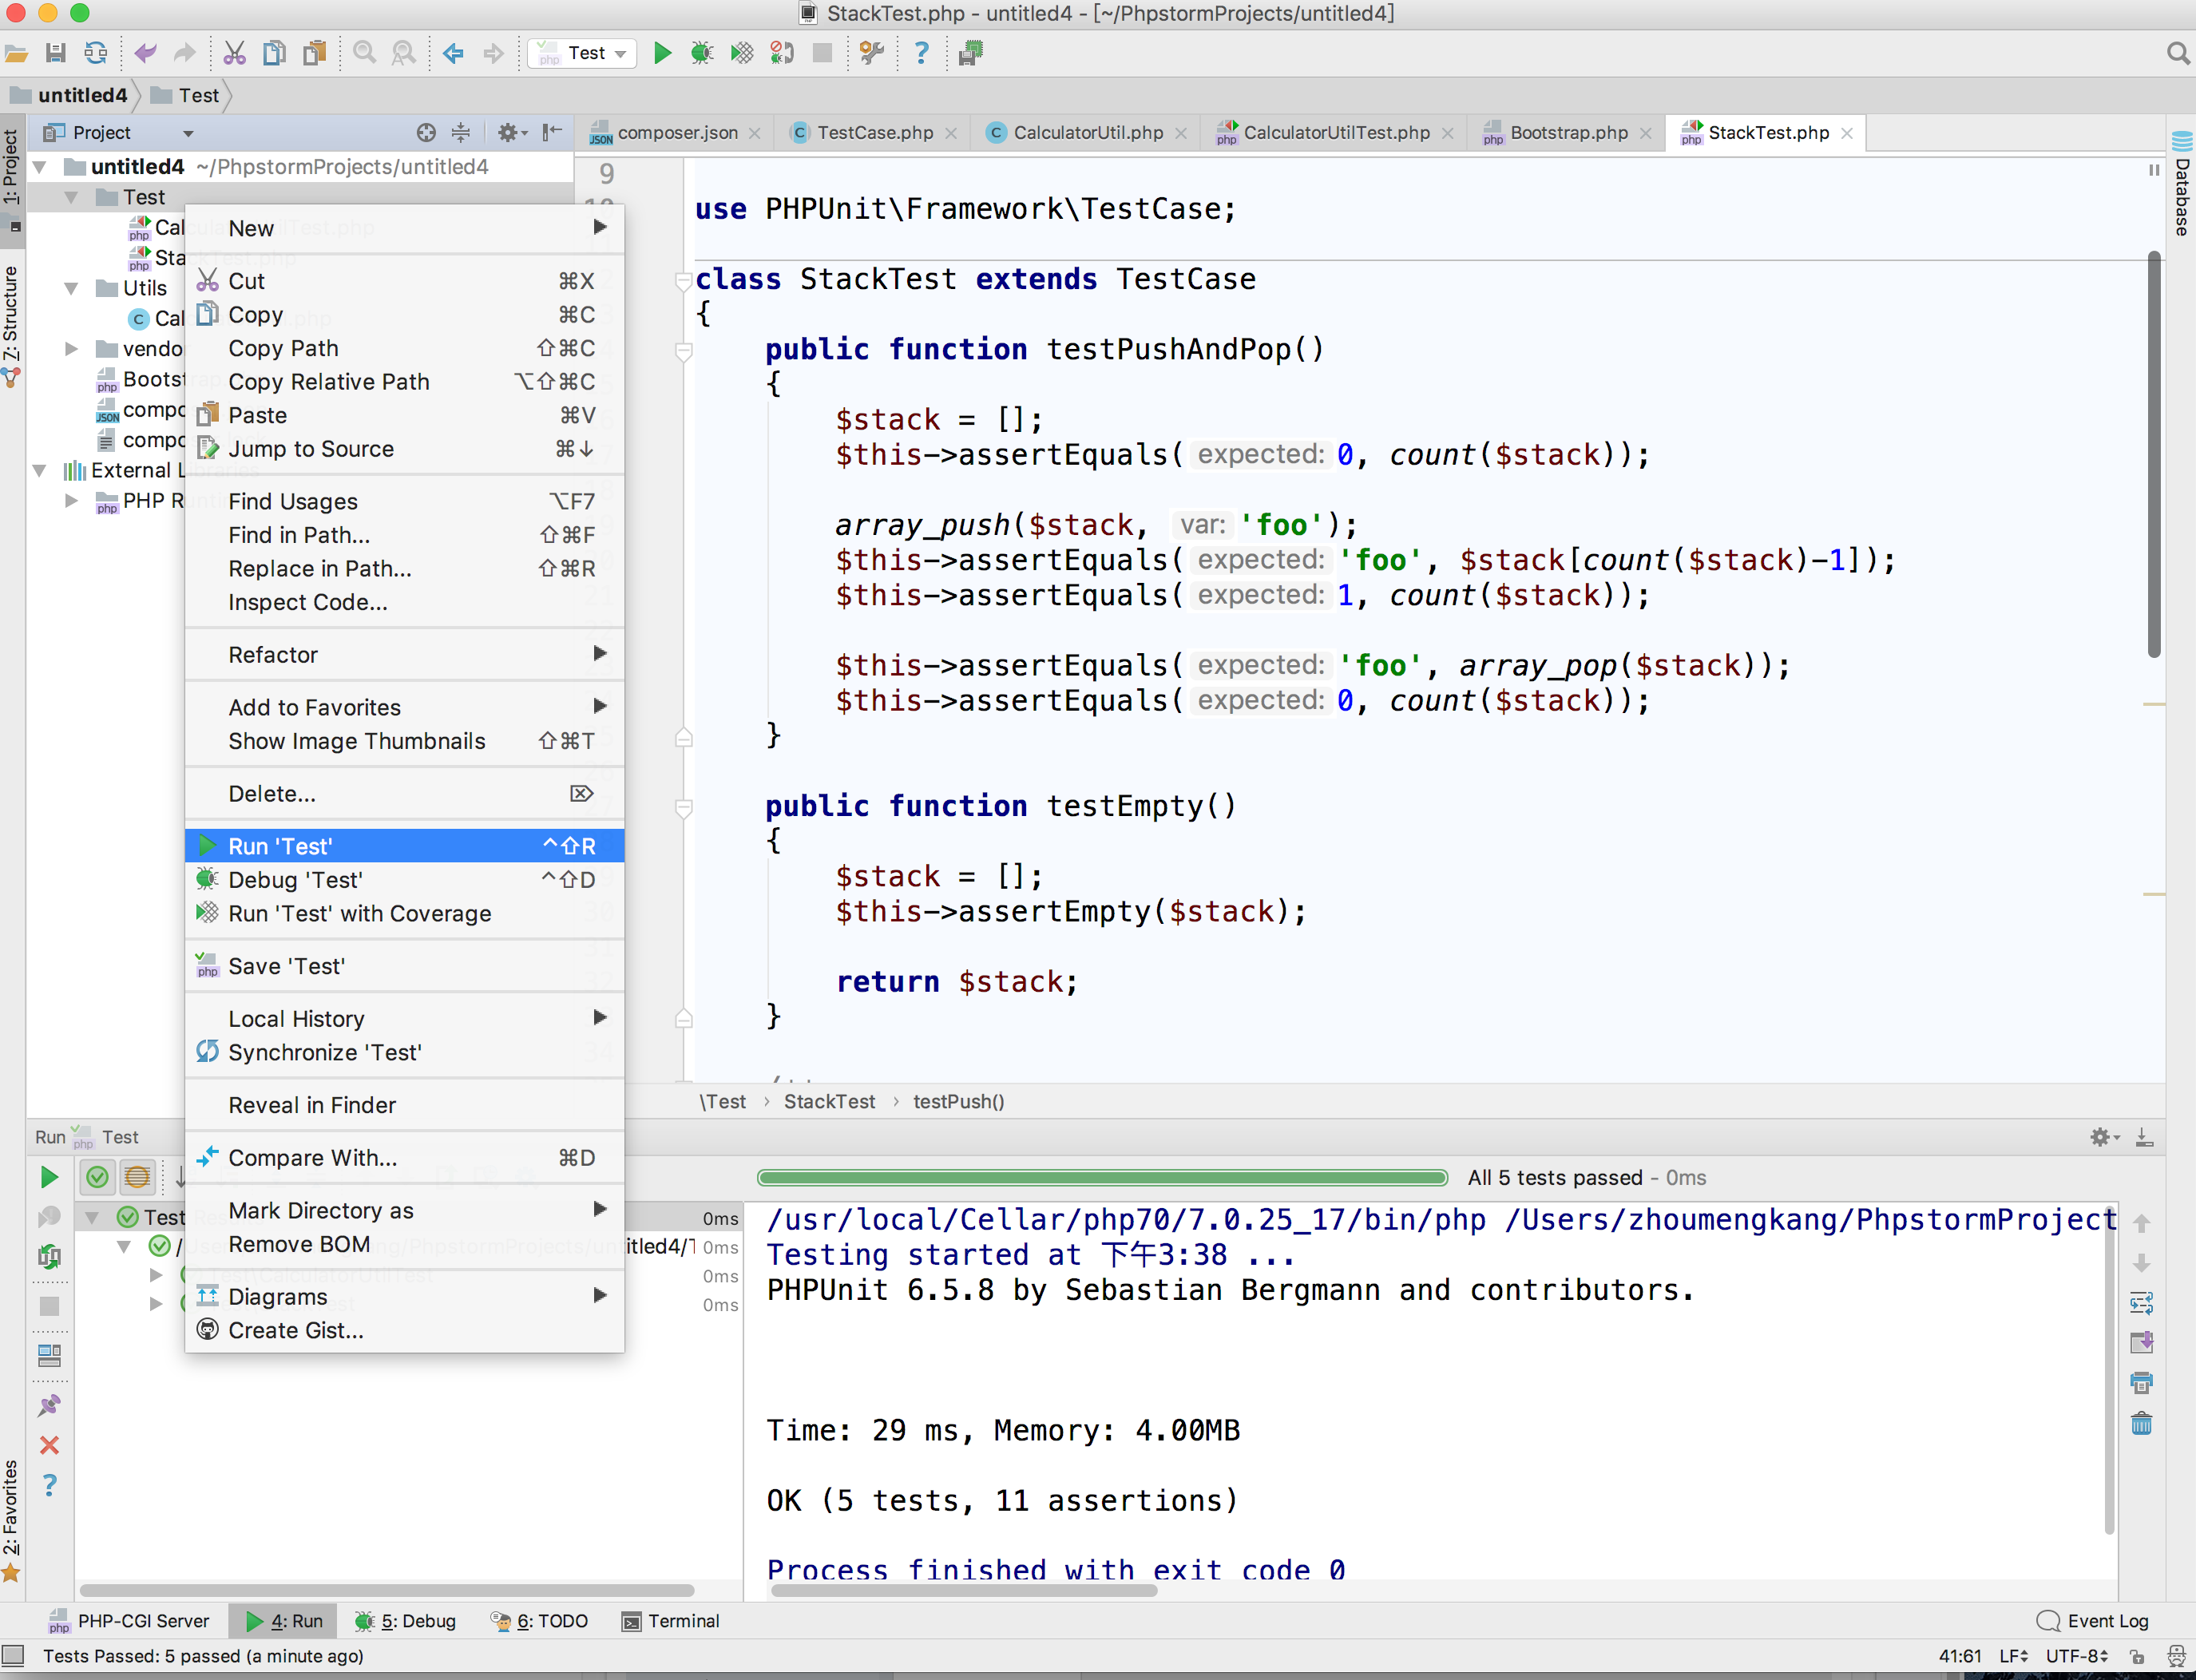The width and height of the screenshot is (2196, 1680).
Task: Toggle soft-wrap in the console output
Action: click(x=2141, y=1303)
